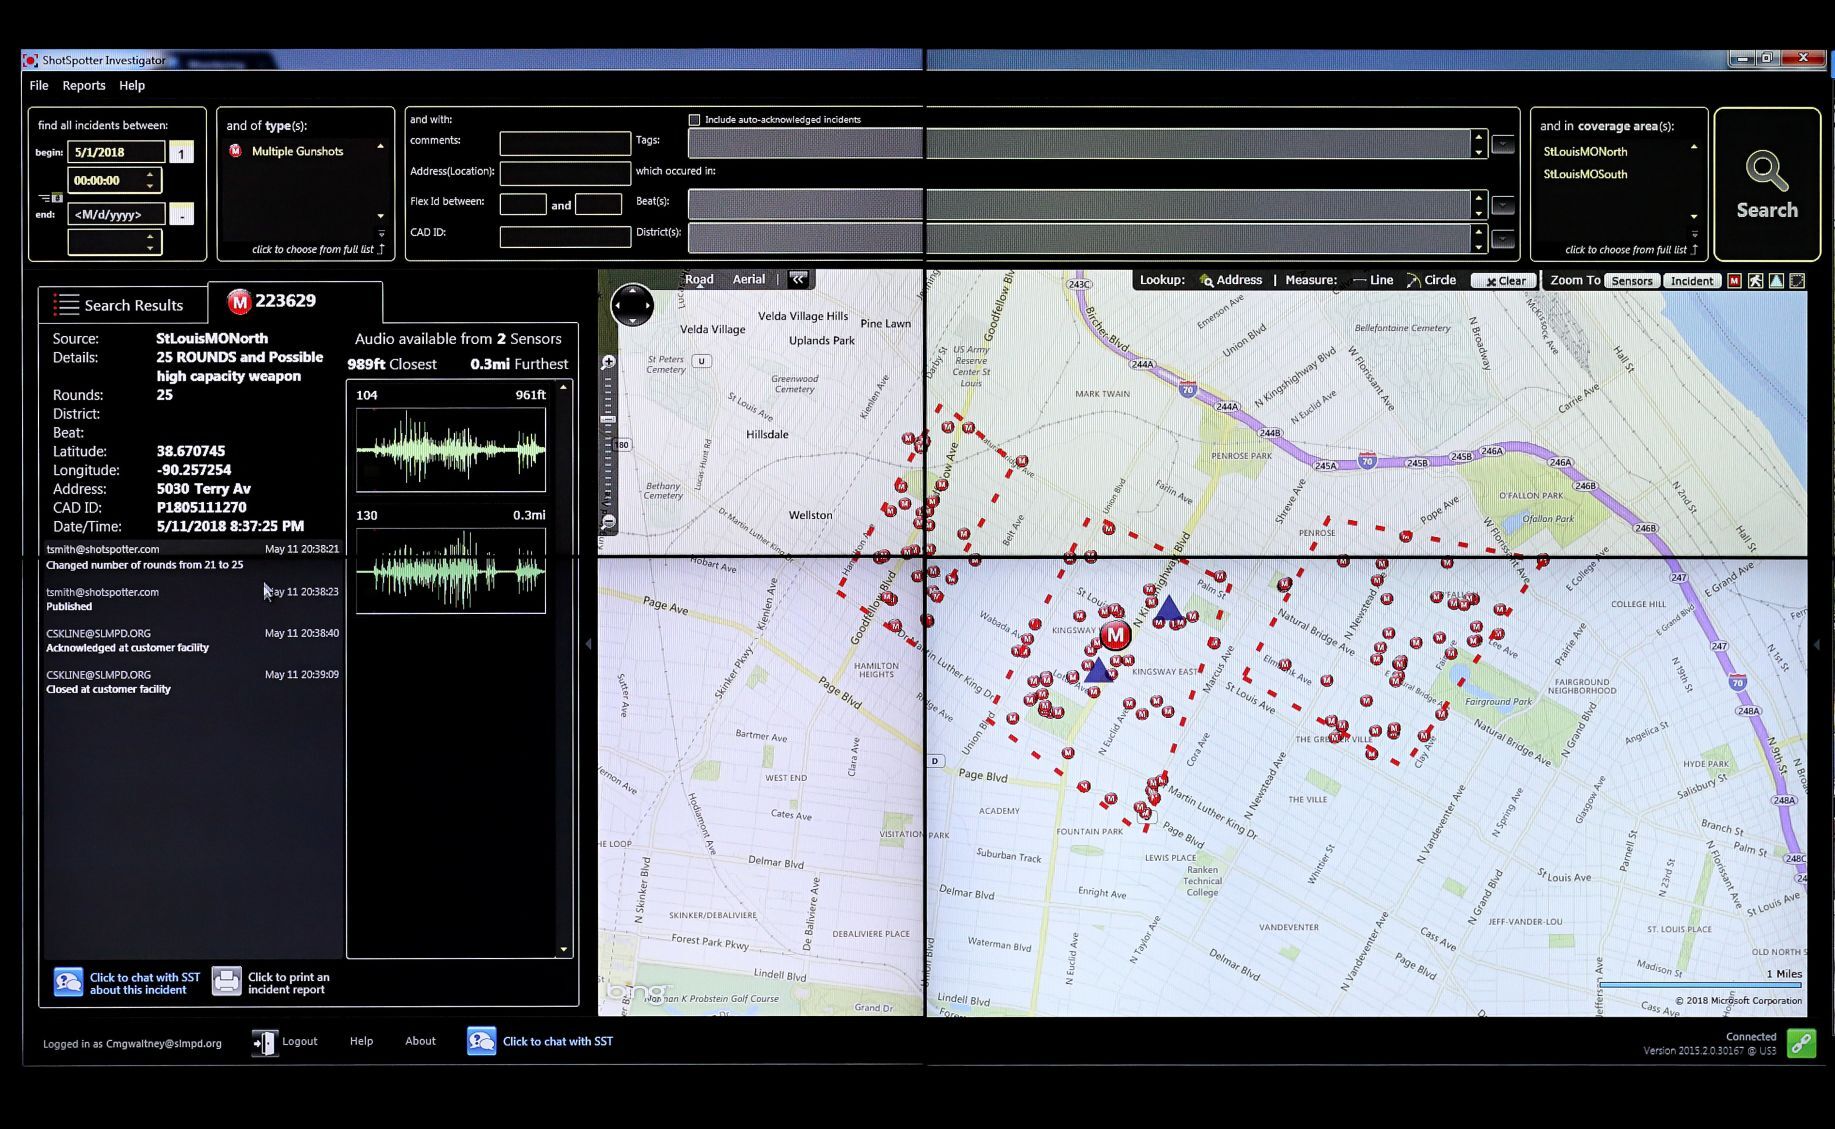Click the printer incident report icon
The width and height of the screenshot is (1835, 1129).
[x=227, y=982]
